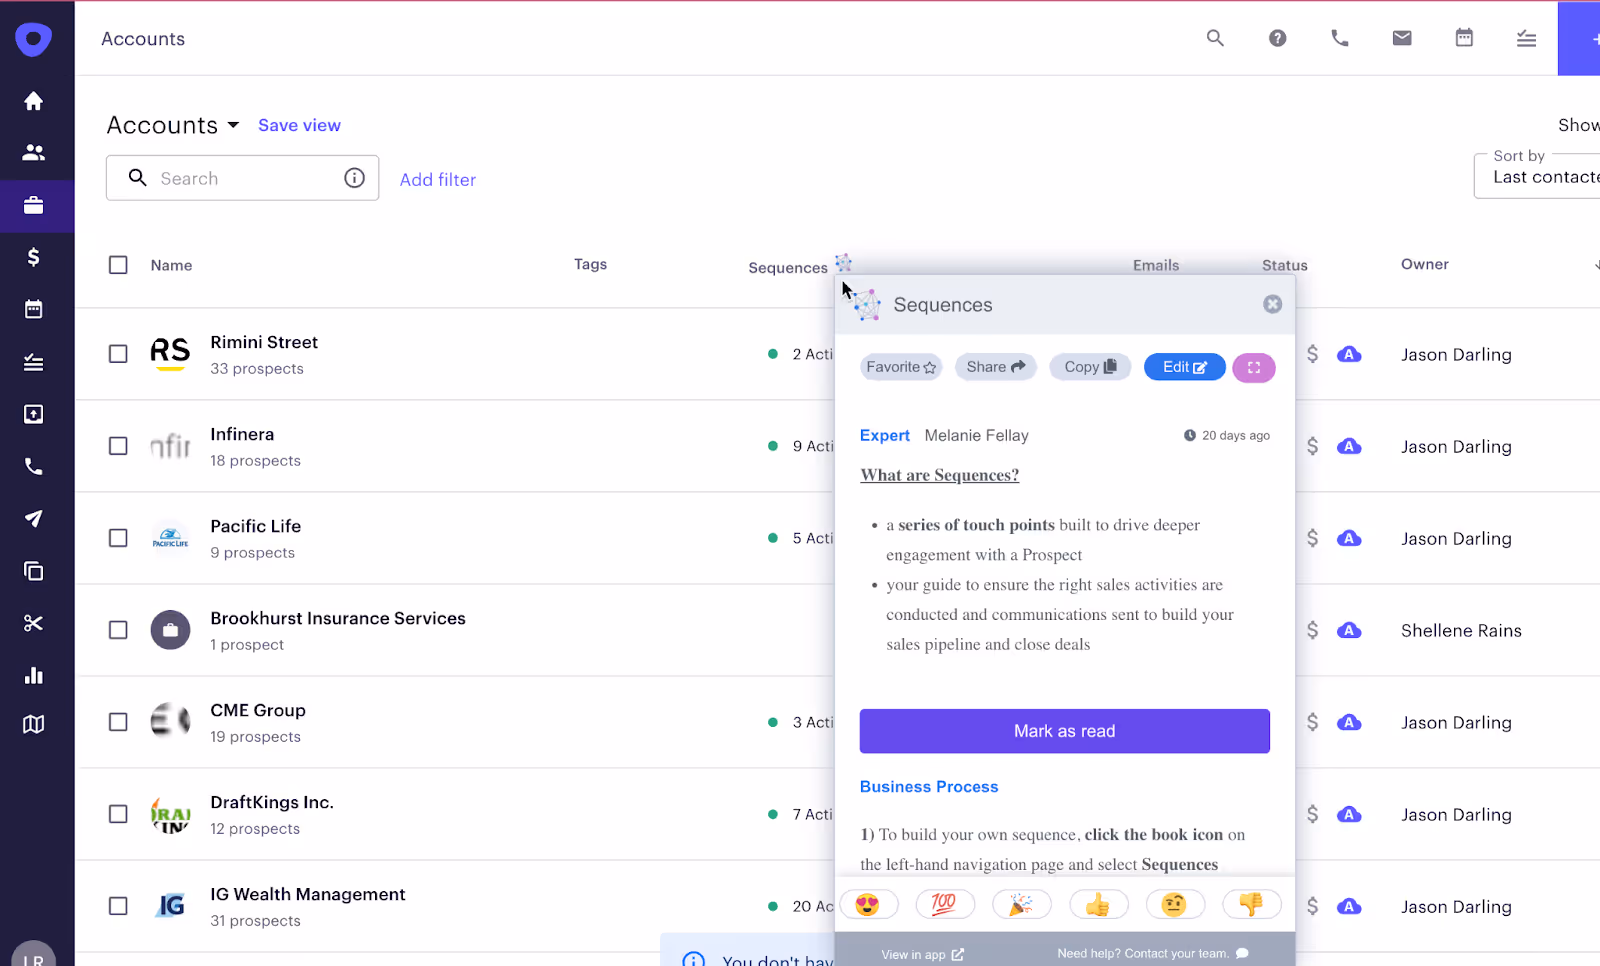1600x966 pixels.
Task: Open the Outreach home icon in sidebar
Action: (x=33, y=101)
